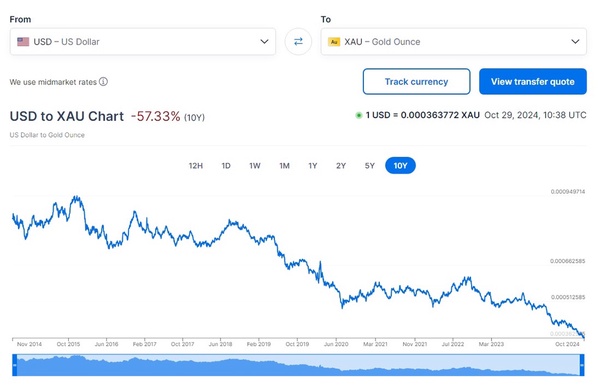Viewport: 600px width, 386px height.
Task: Click the gold Au currency icon
Action: click(x=334, y=42)
